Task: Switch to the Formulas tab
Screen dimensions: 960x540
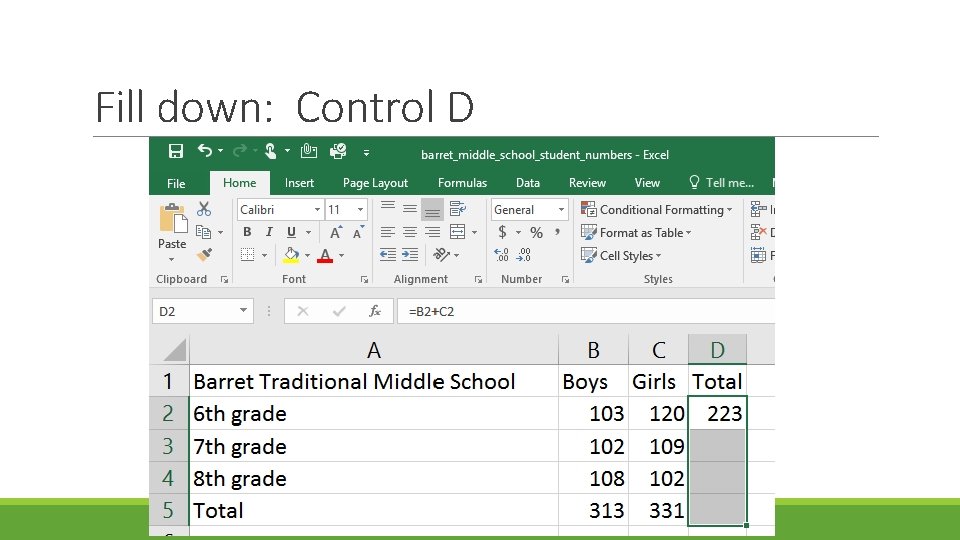Action: [x=462, y=183]
